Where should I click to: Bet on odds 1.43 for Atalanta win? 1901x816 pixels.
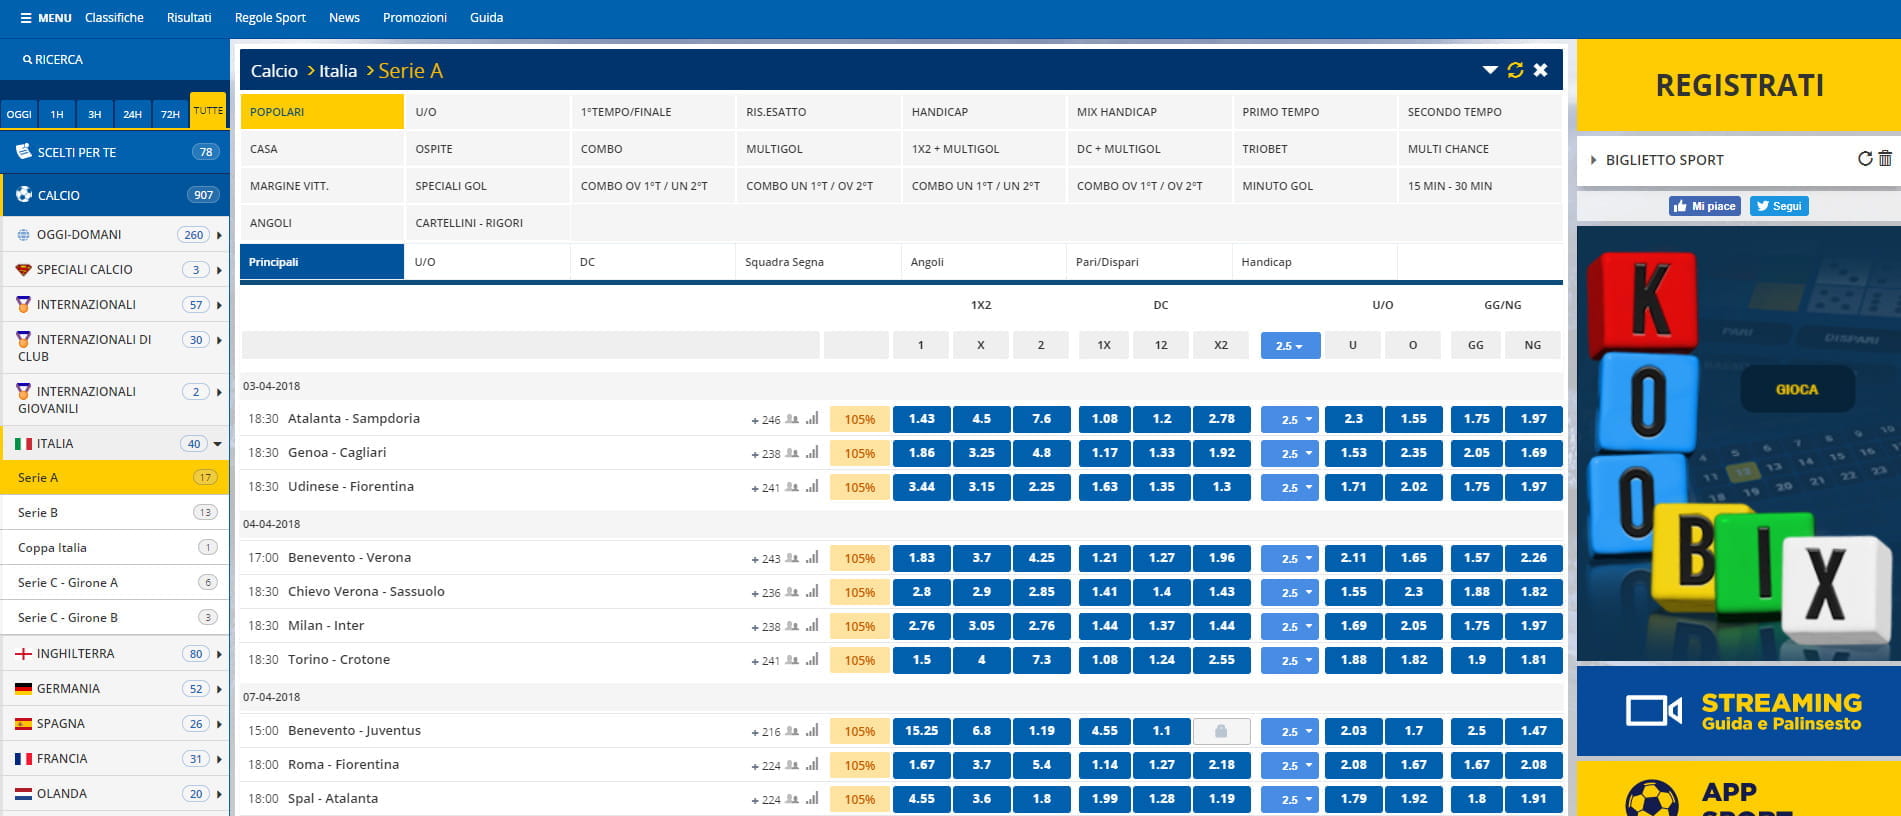[x=921, y=419]
